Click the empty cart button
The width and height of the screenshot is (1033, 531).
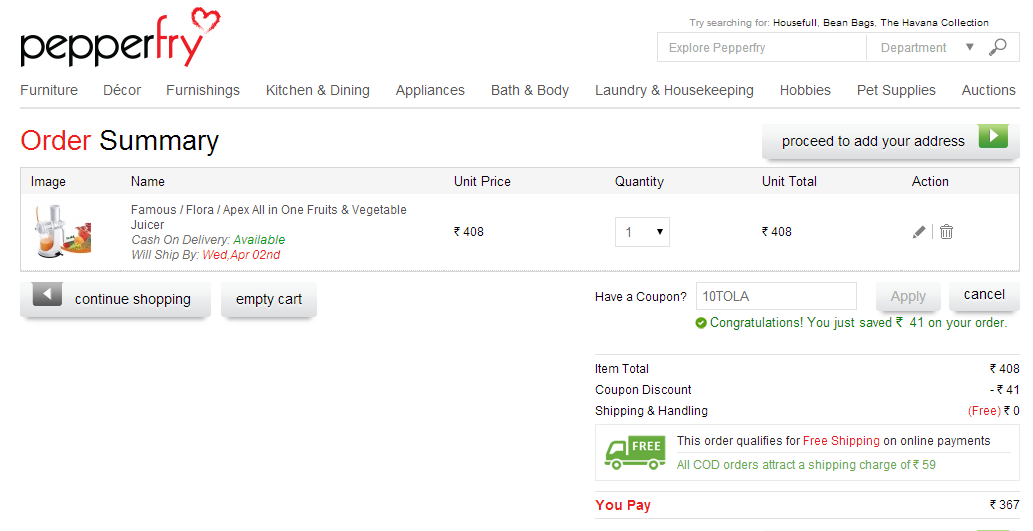tap(269, 299)
